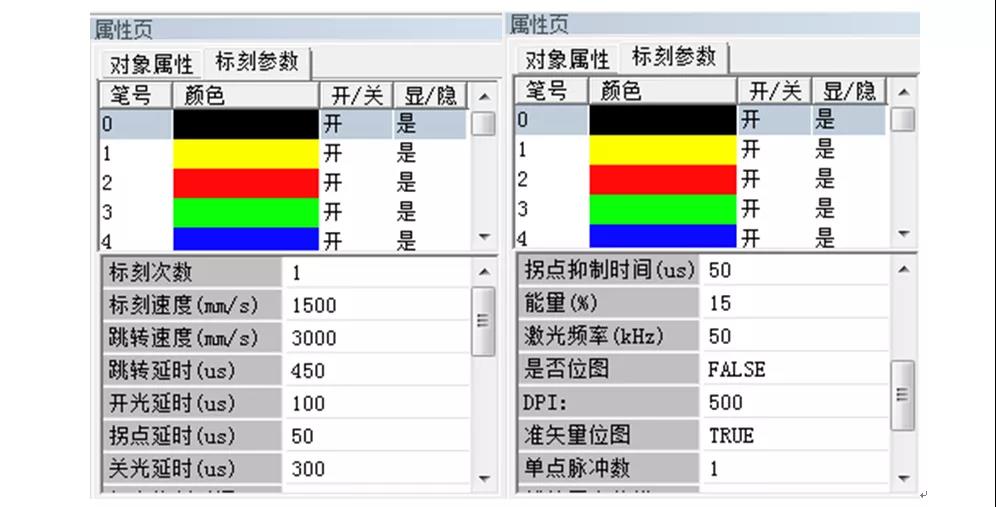996x507 pixels.
Task: Click parameter list scroll-up arrow in right panel
Action: [903, 269]
